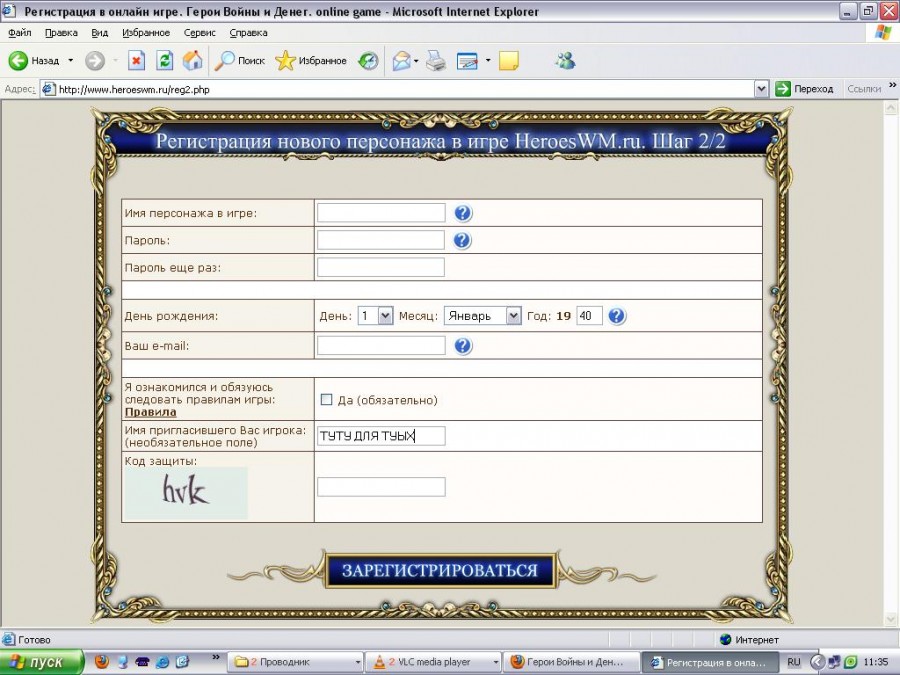Viewport: 900px width, 675px height.
Task: Open the Back button history dropdown arrow
Action: click(x=71, y=60)
